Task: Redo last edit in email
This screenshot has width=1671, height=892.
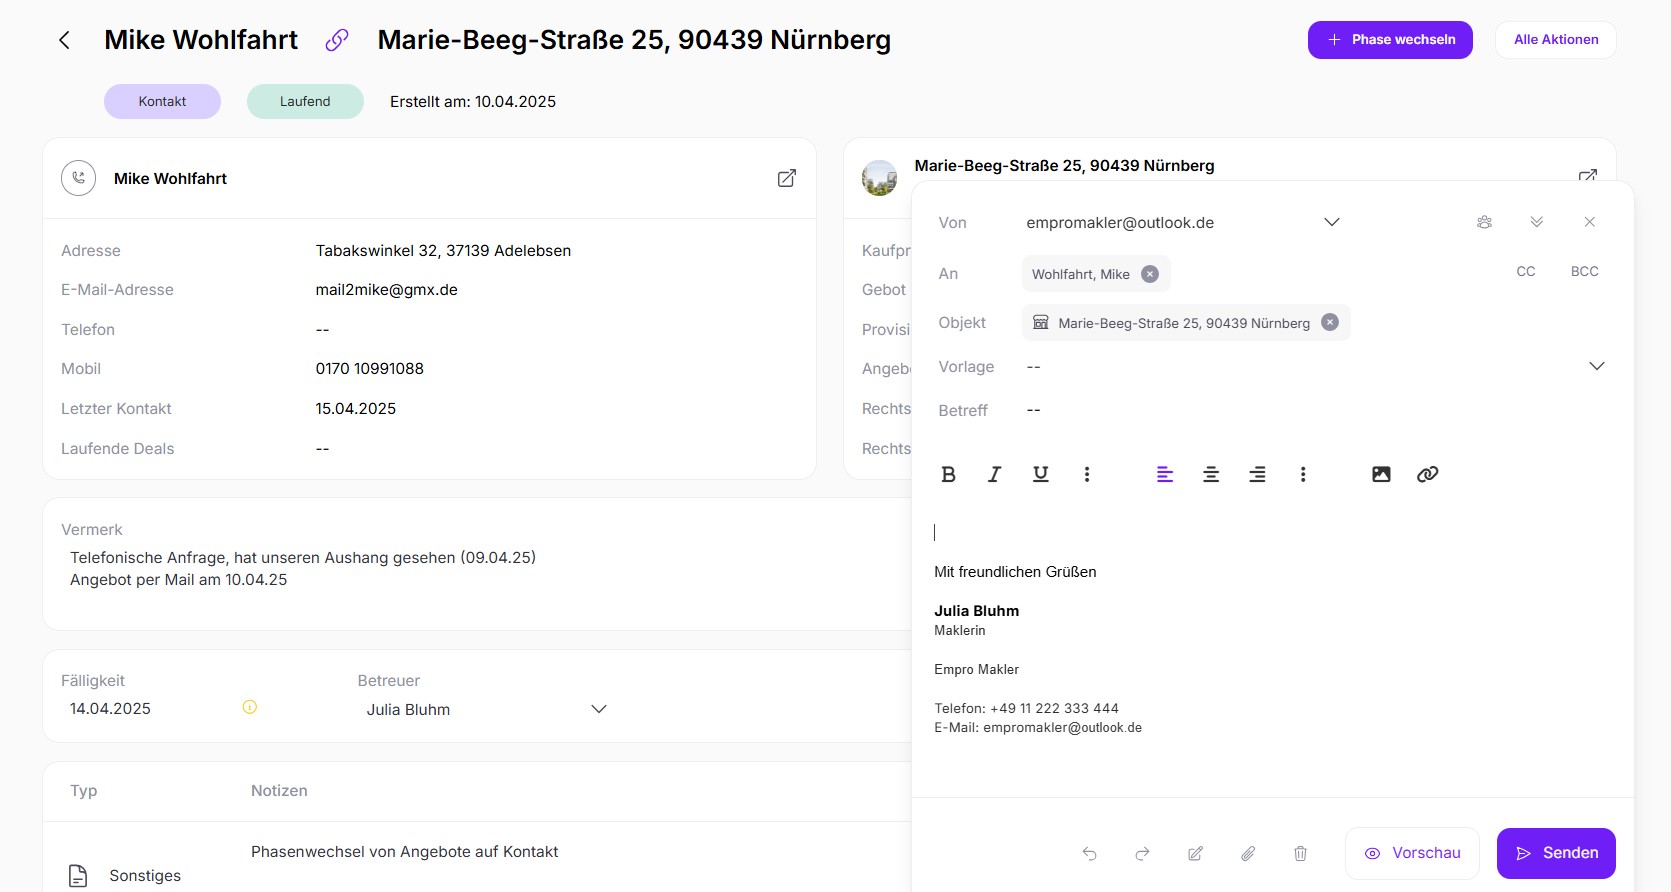Action: (1142, 853)
